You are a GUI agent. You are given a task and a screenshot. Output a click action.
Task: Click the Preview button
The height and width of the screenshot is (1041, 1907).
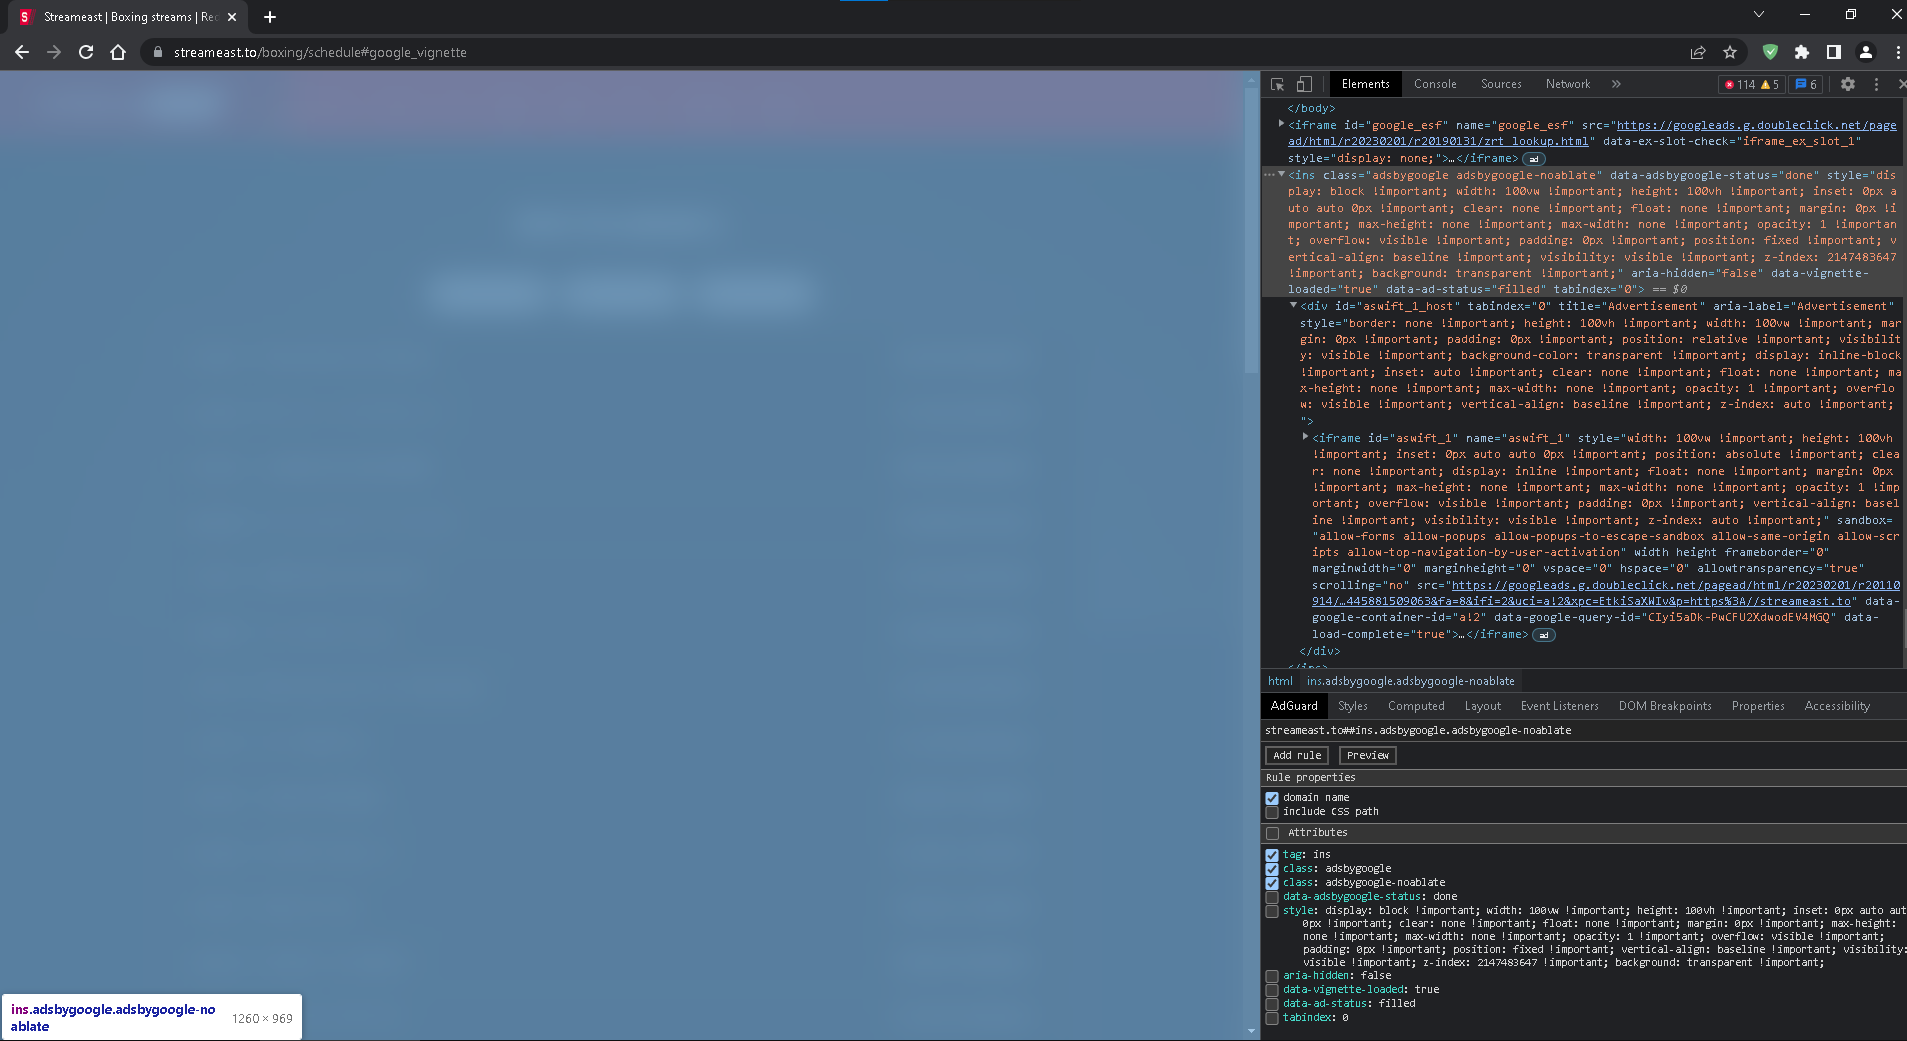pyautogui.click(x=1367, y=755)
